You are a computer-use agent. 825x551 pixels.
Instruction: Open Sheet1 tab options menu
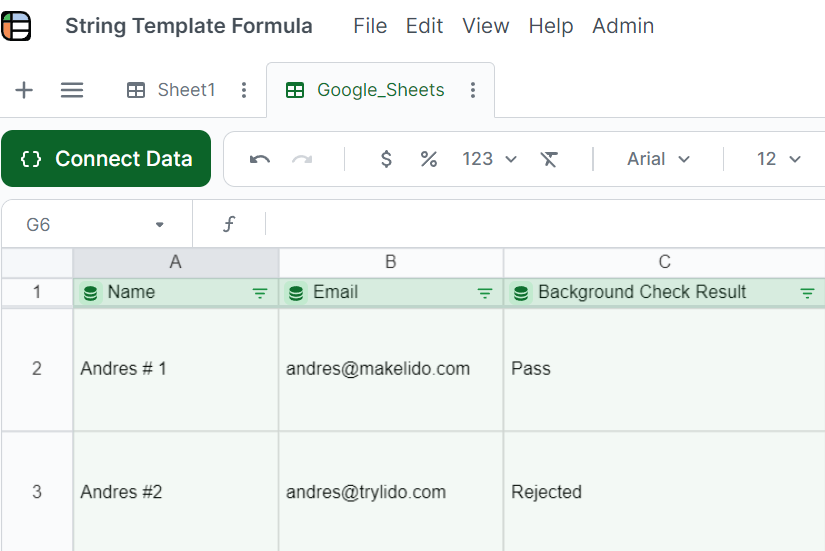pyautogui.click(x=244, y=90)
